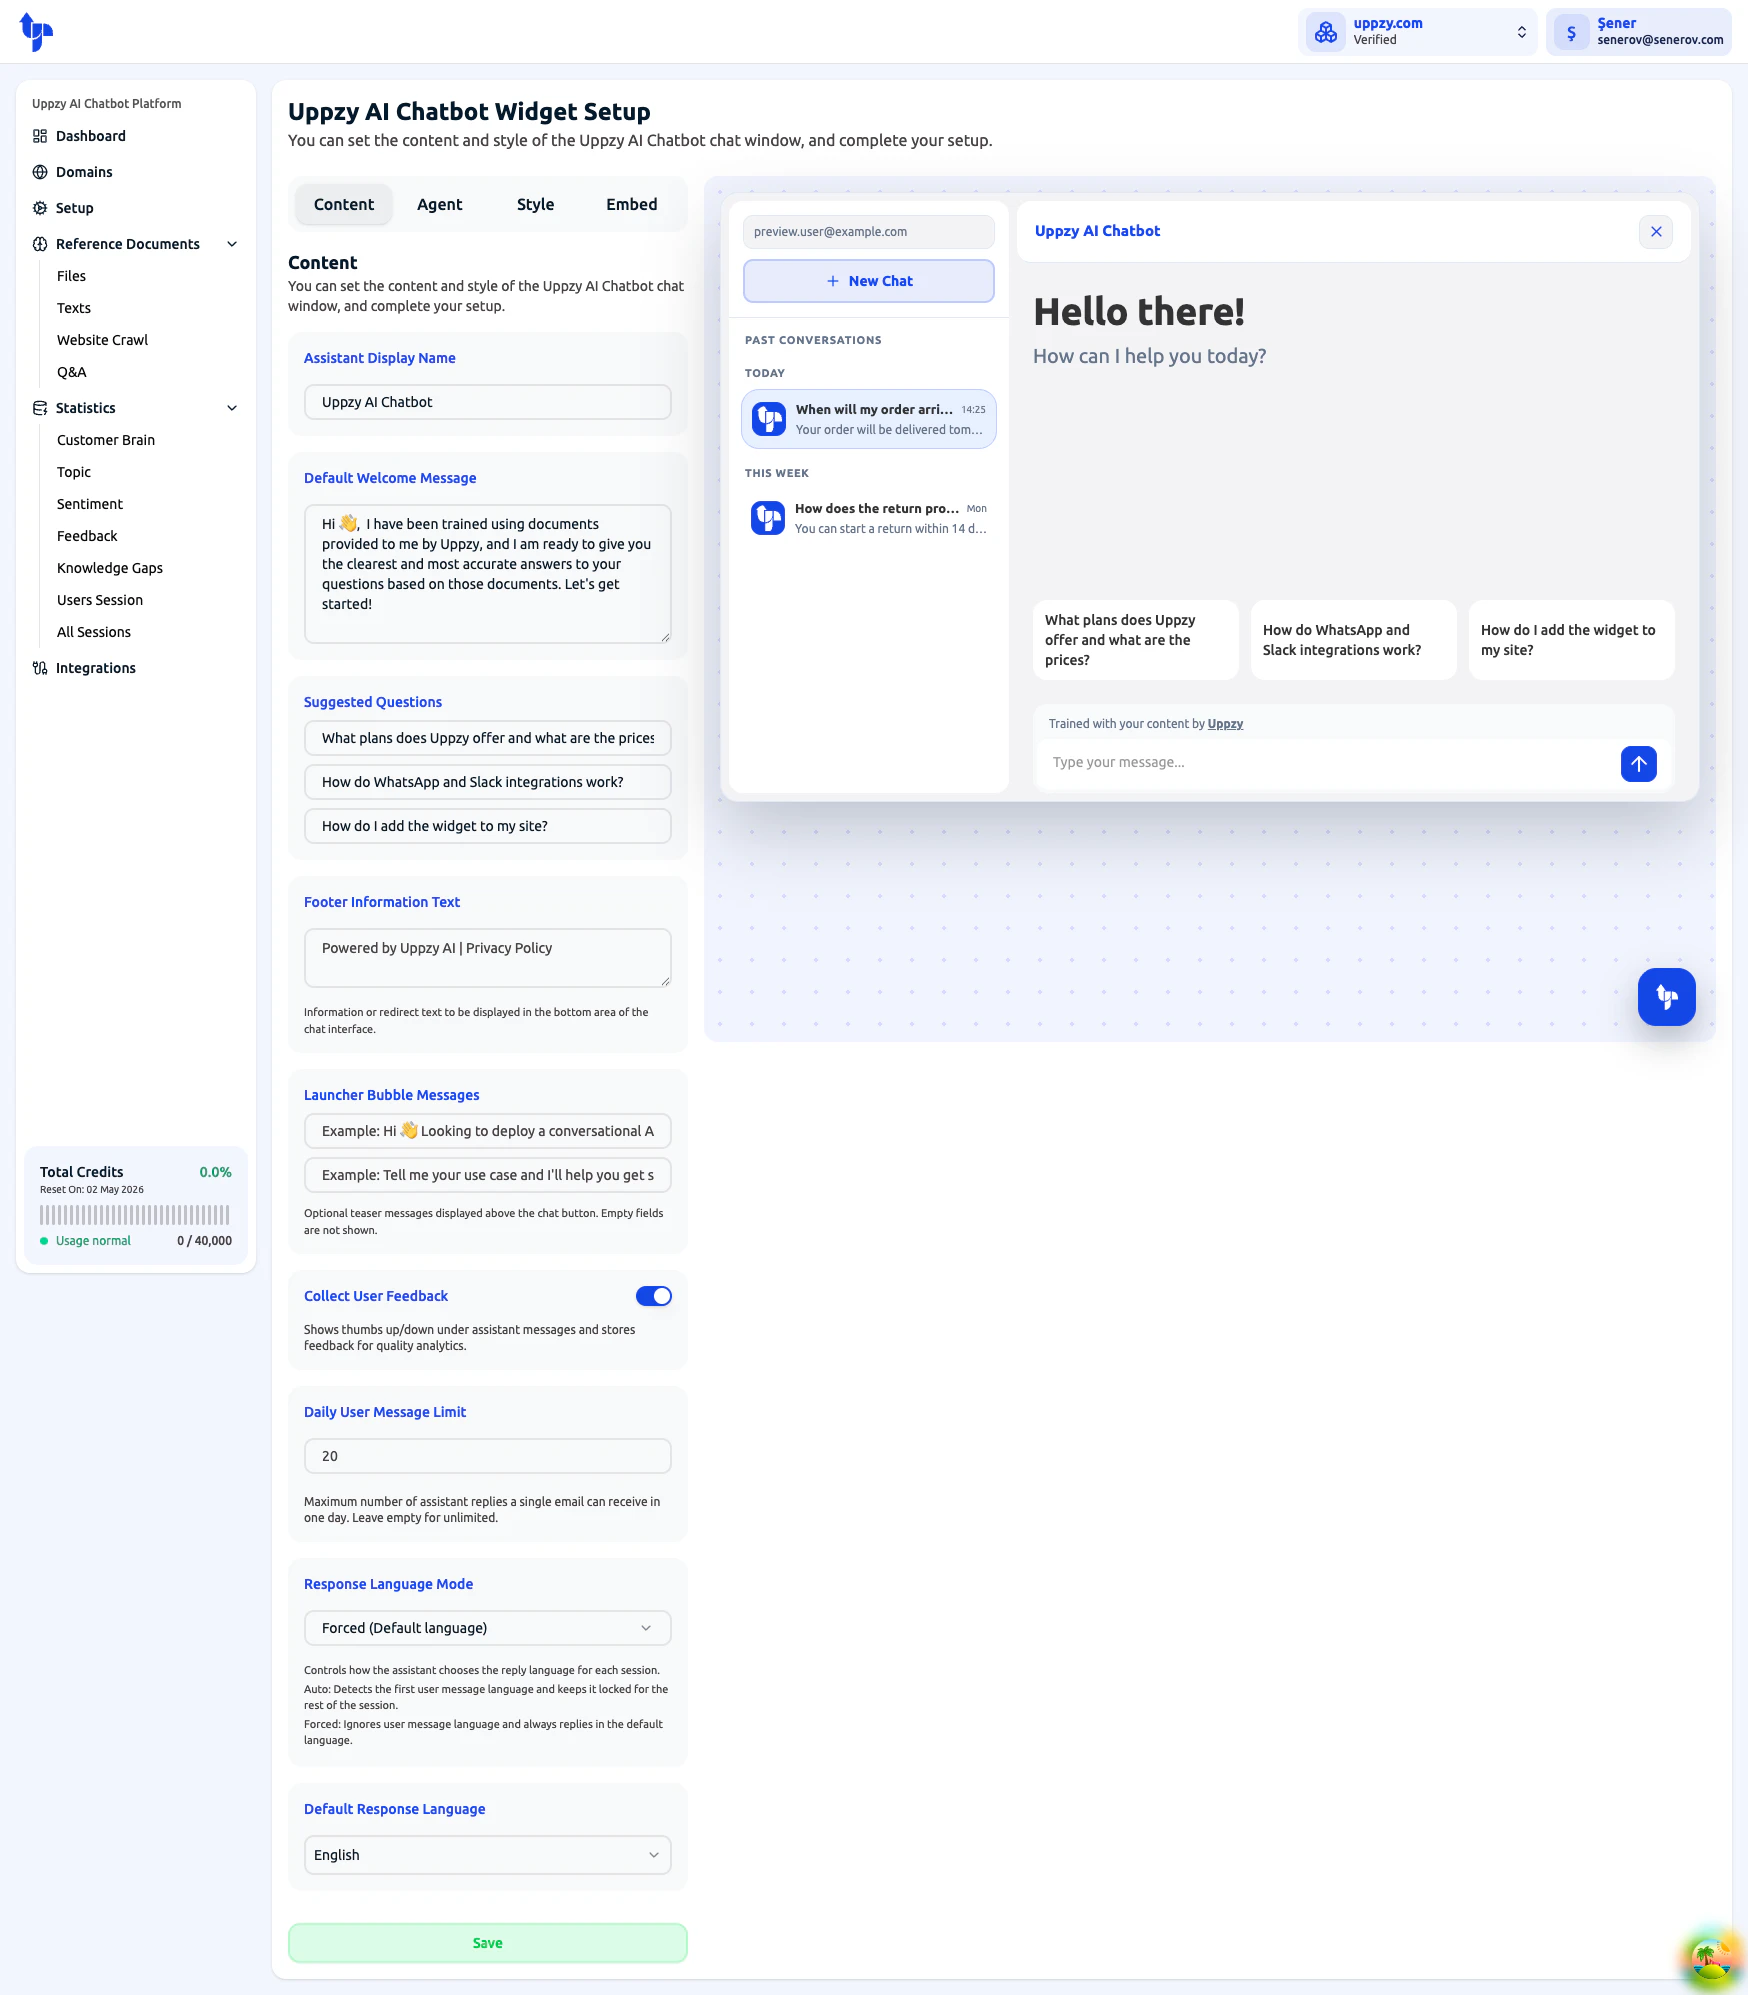Close the chatbot preview with X icon
This screenshot has width=1748, height=1995.
coord(1656,232)
